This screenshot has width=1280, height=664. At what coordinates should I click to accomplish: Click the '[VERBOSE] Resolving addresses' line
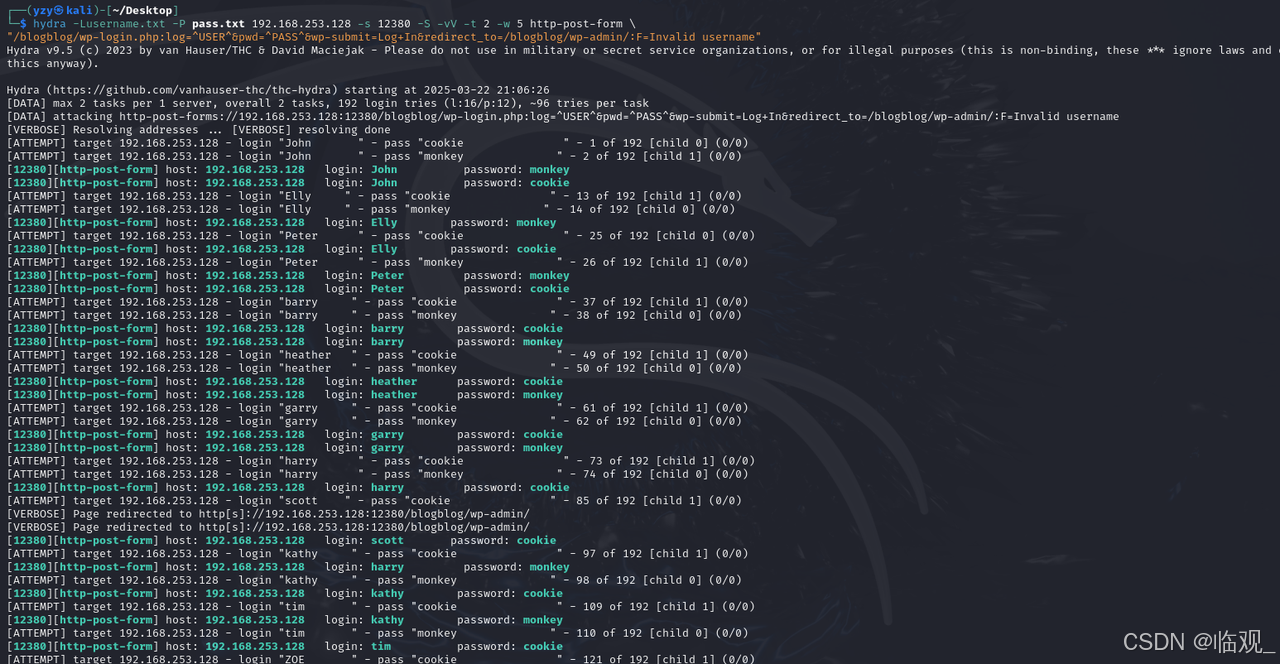tap(199, 129)
